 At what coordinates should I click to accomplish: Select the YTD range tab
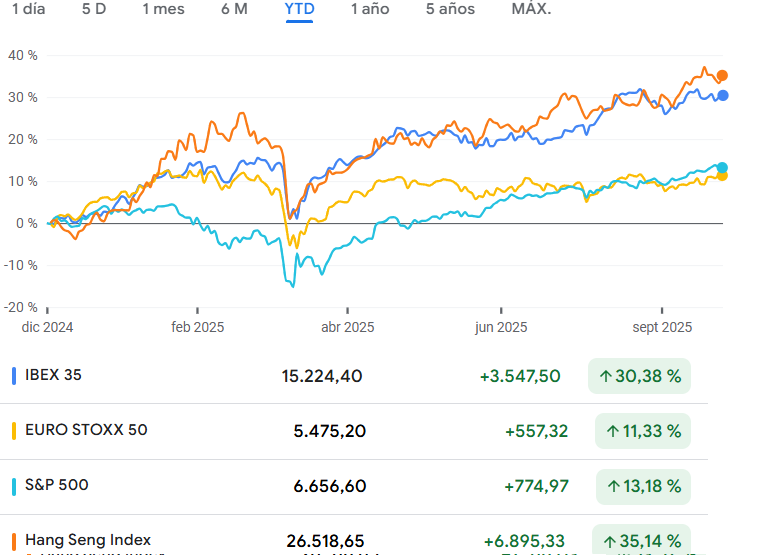pyautogui.click(x=300, y=9)
